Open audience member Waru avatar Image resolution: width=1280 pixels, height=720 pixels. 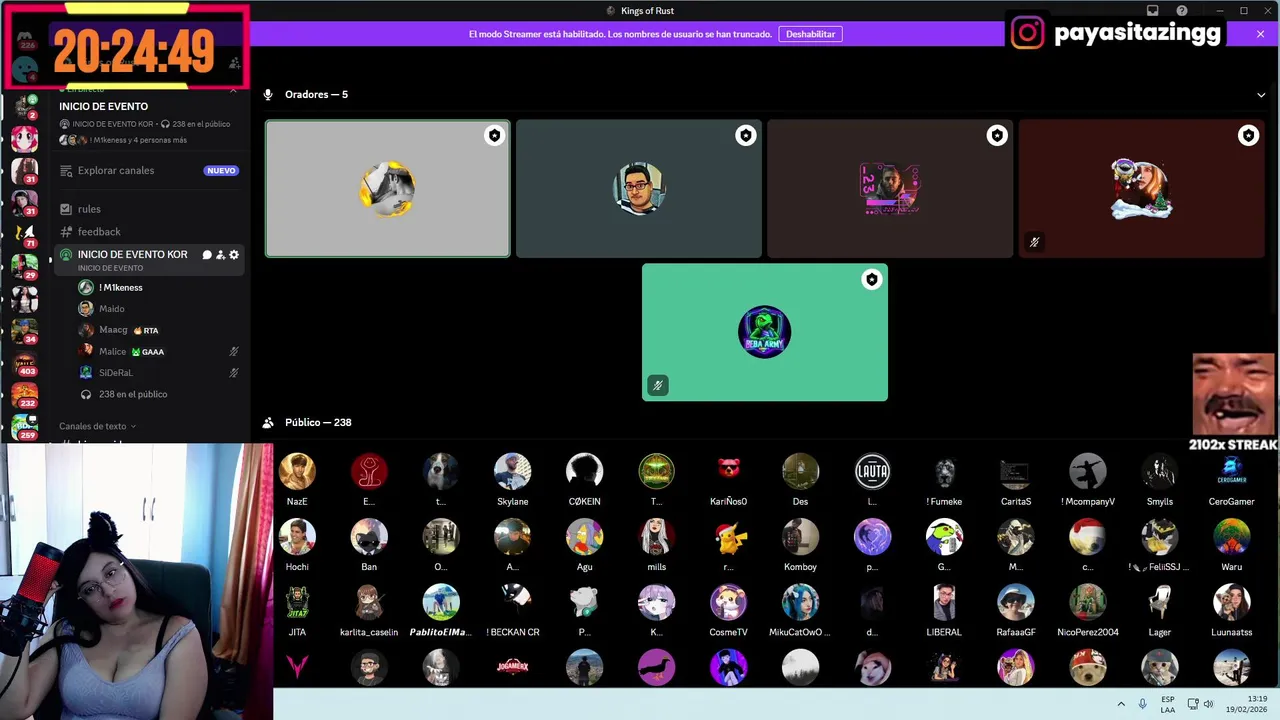coord(1231,537)
